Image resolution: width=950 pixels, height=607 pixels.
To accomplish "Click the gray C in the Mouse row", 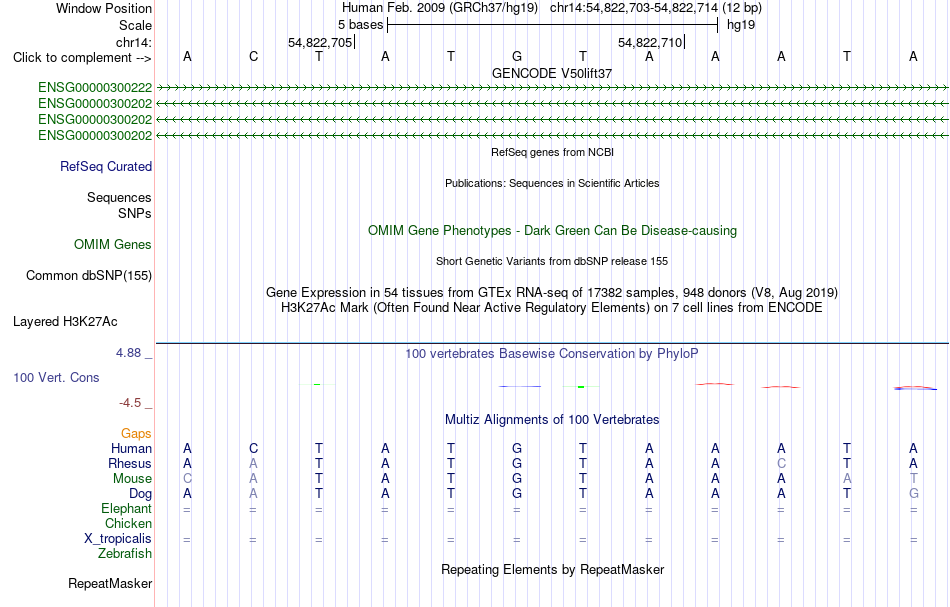I will pos(187,479).
